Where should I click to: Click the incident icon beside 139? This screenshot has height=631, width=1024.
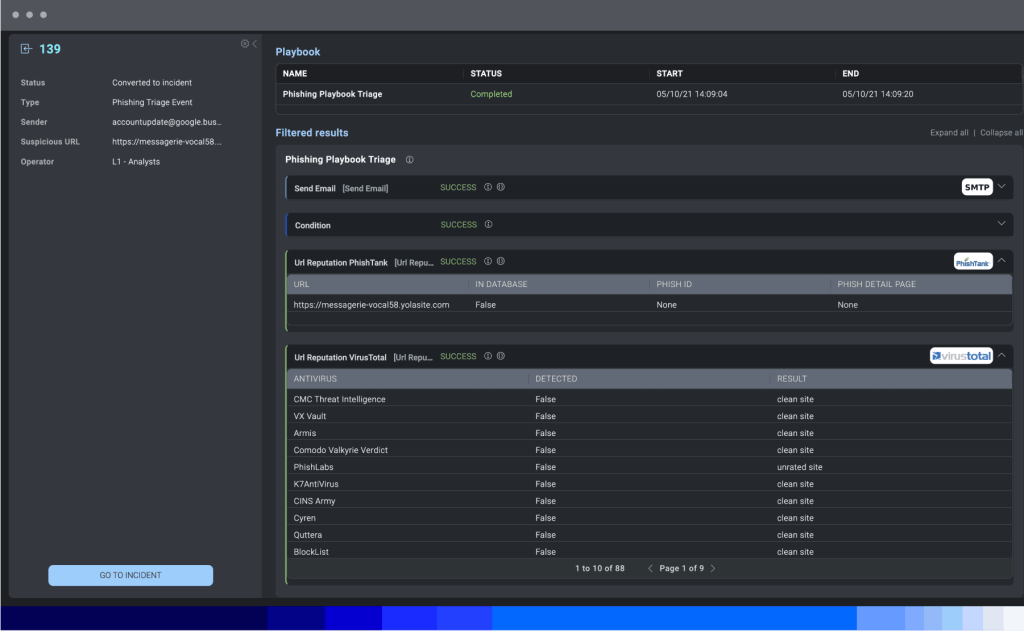[24, 49]
